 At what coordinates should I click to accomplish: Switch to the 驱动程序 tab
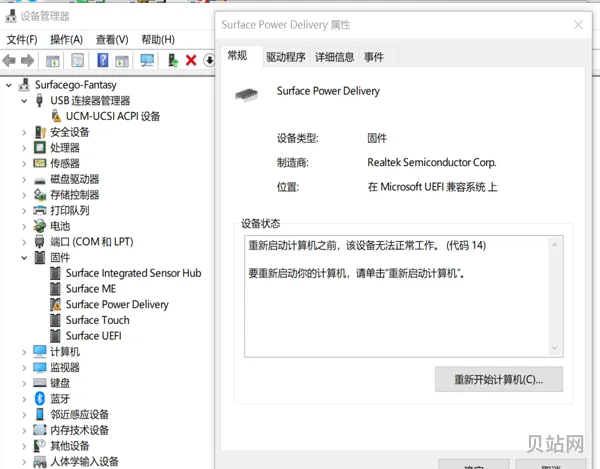(285, 57)
